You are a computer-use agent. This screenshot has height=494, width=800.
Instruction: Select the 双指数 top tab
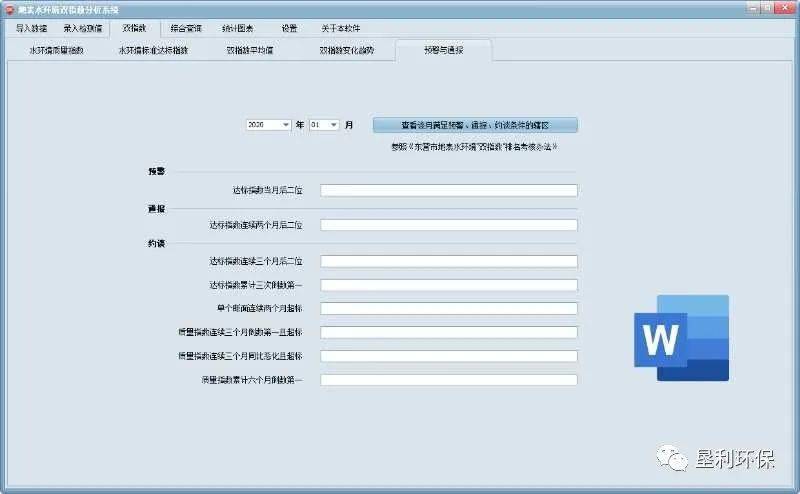tap(135, 29)
